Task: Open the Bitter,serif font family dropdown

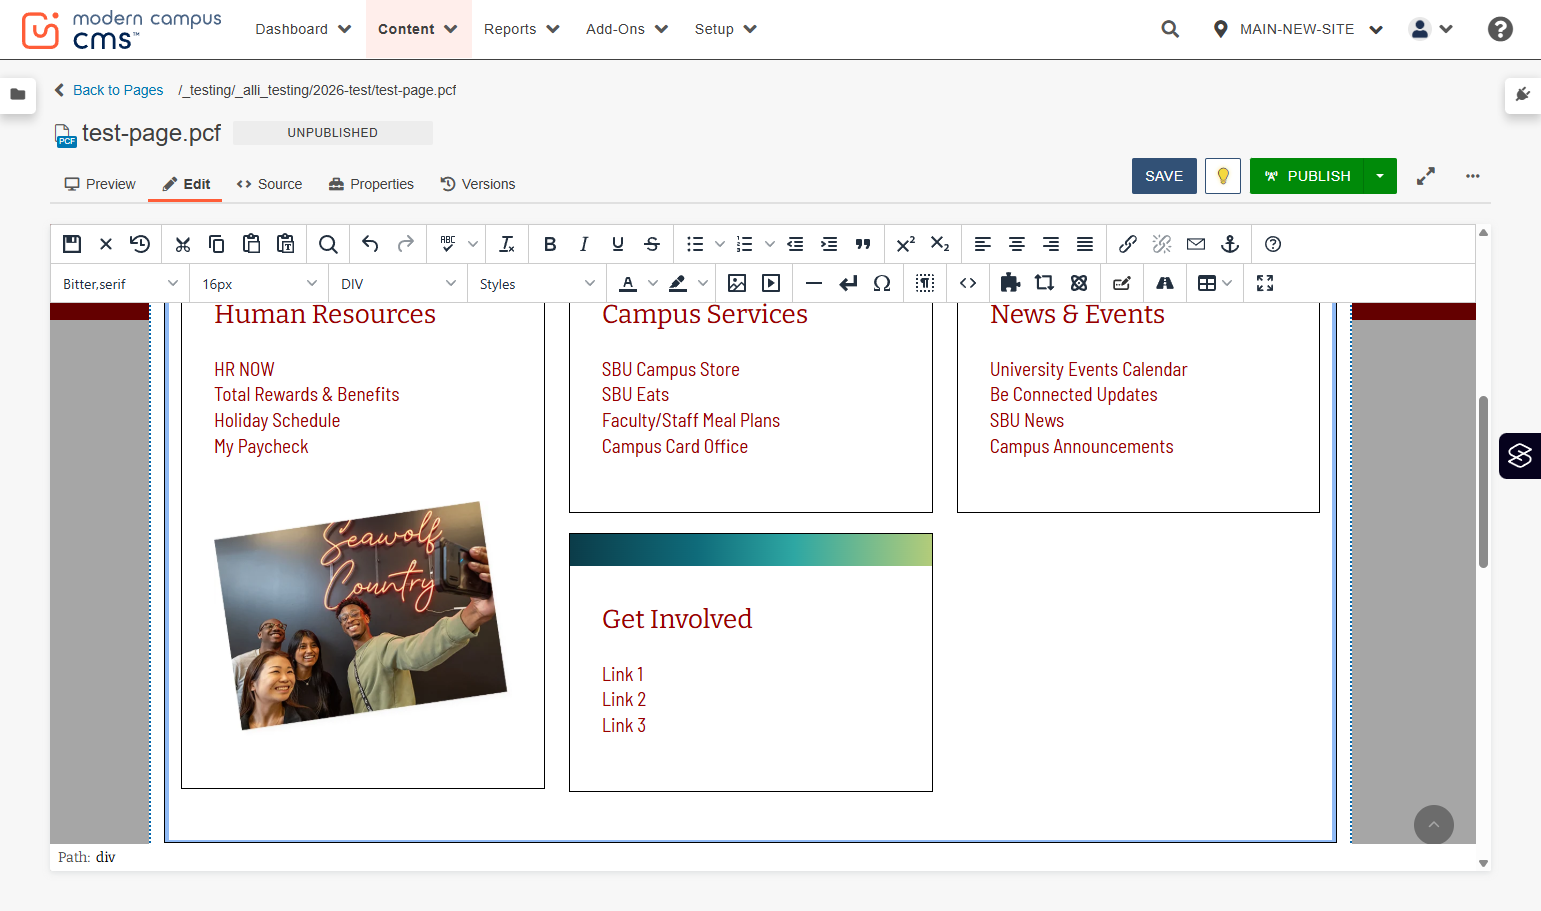Action: point(120,284)
